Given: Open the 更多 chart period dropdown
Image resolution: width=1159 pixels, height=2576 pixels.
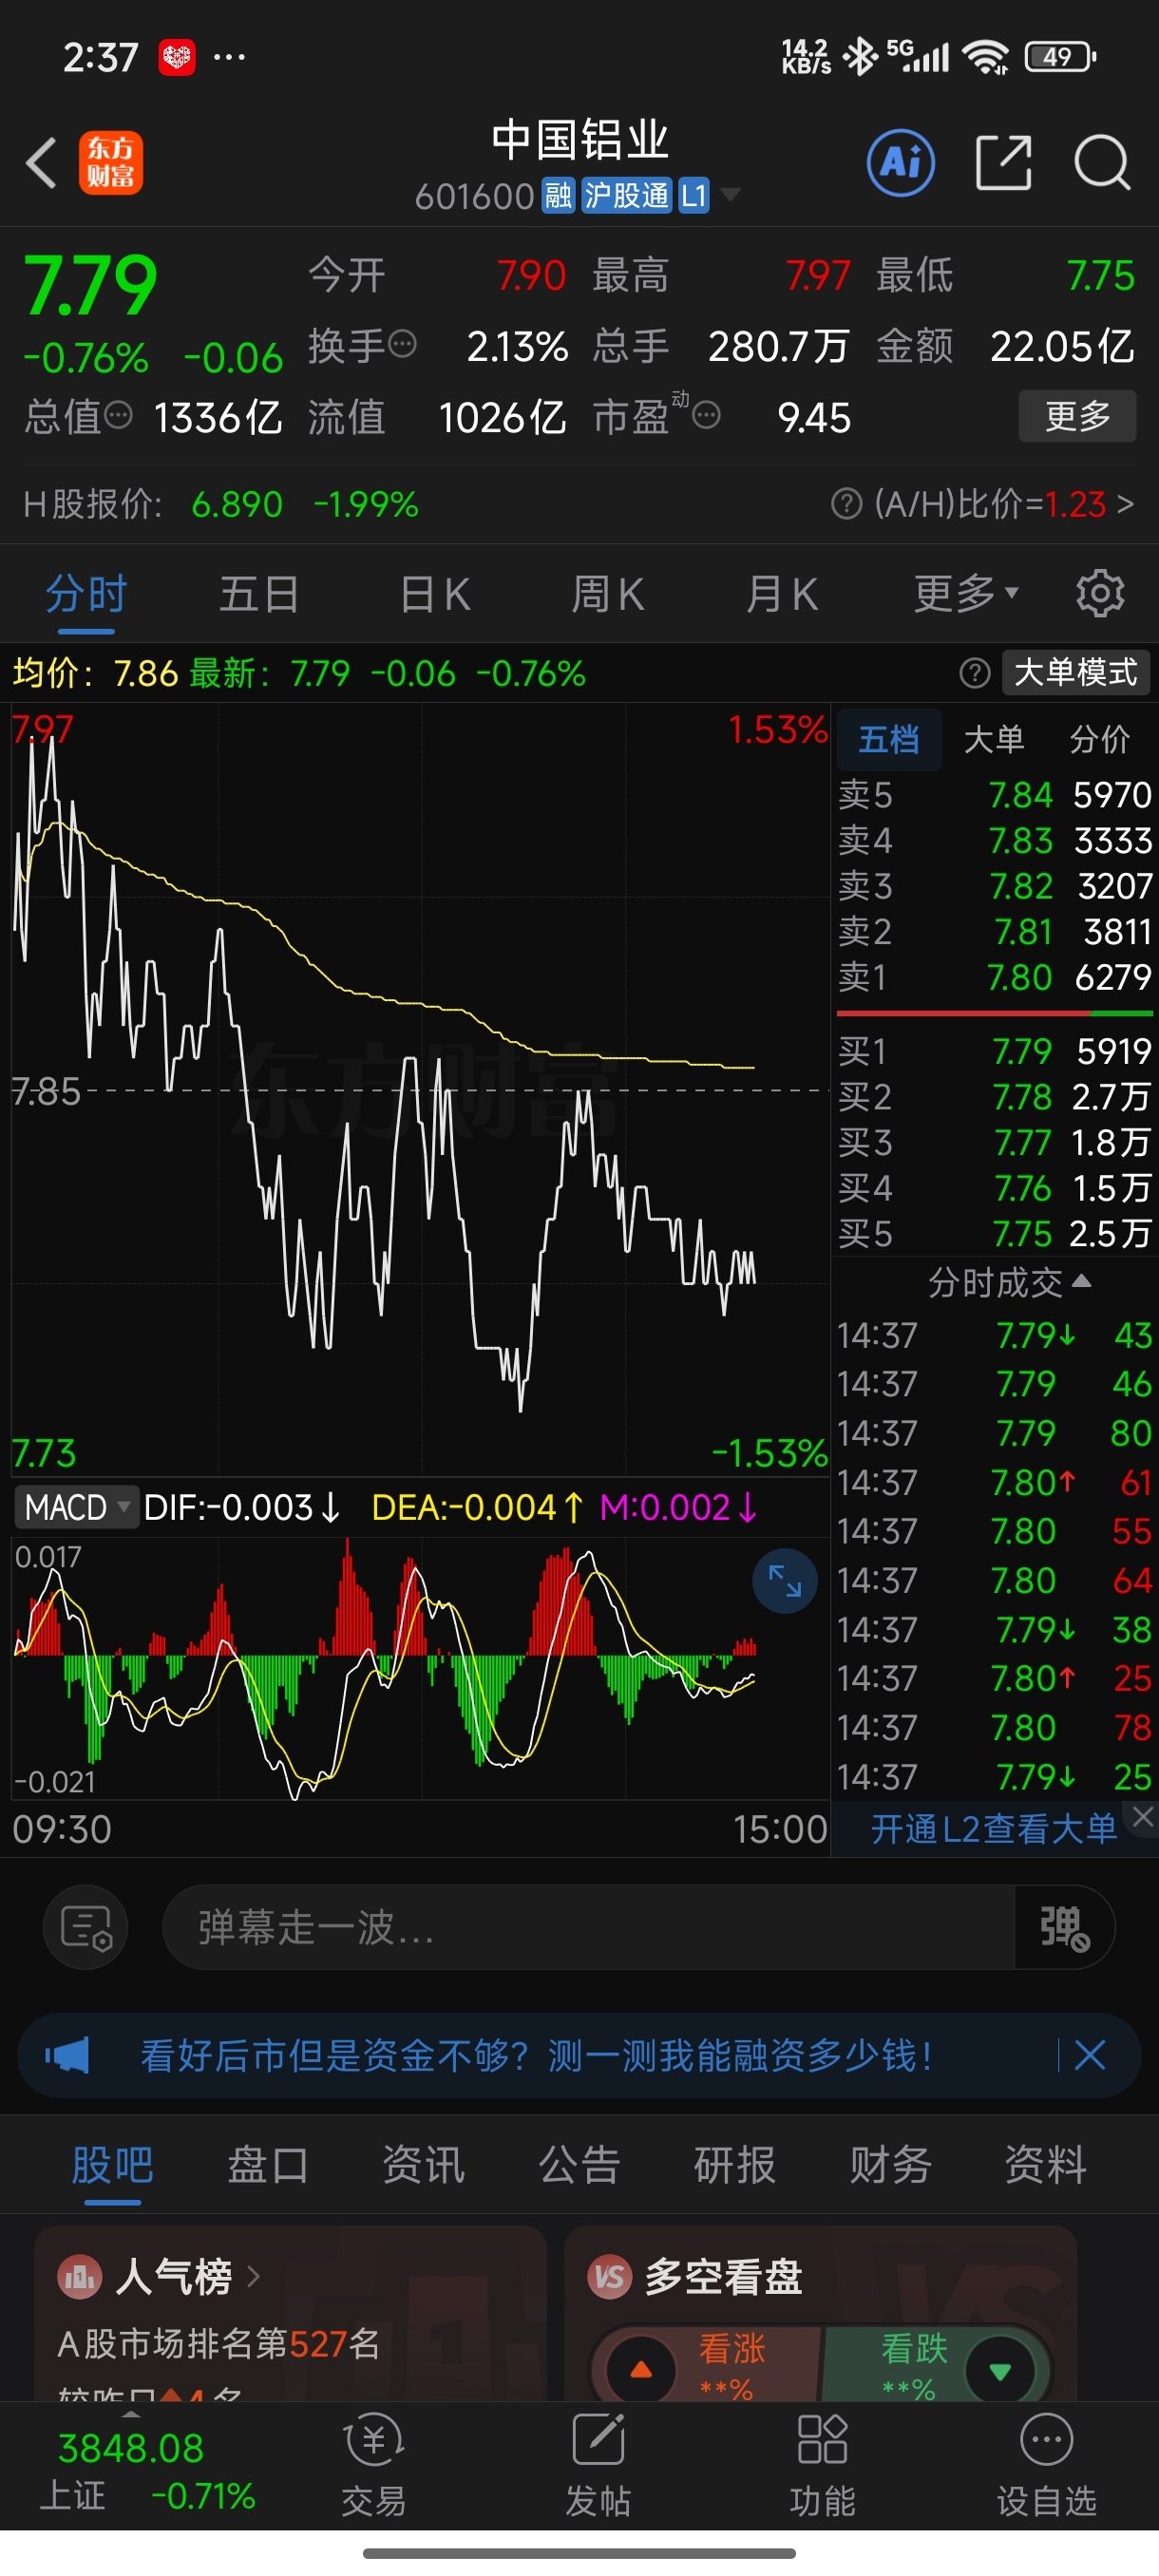Looking at the screenshot, I should point(966,594).
